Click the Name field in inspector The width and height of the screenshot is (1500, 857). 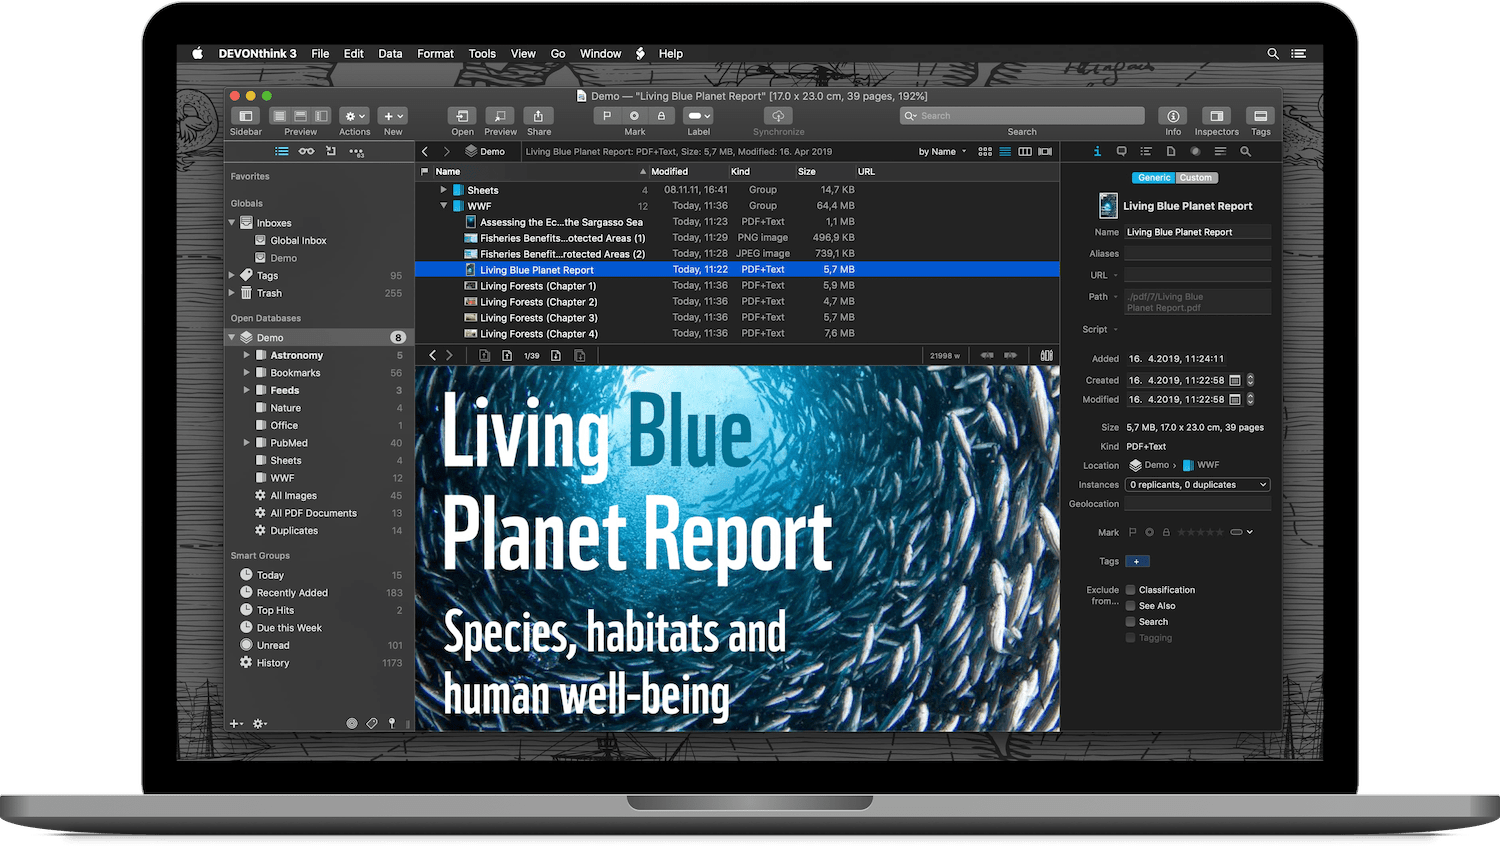coord(1197,232)
